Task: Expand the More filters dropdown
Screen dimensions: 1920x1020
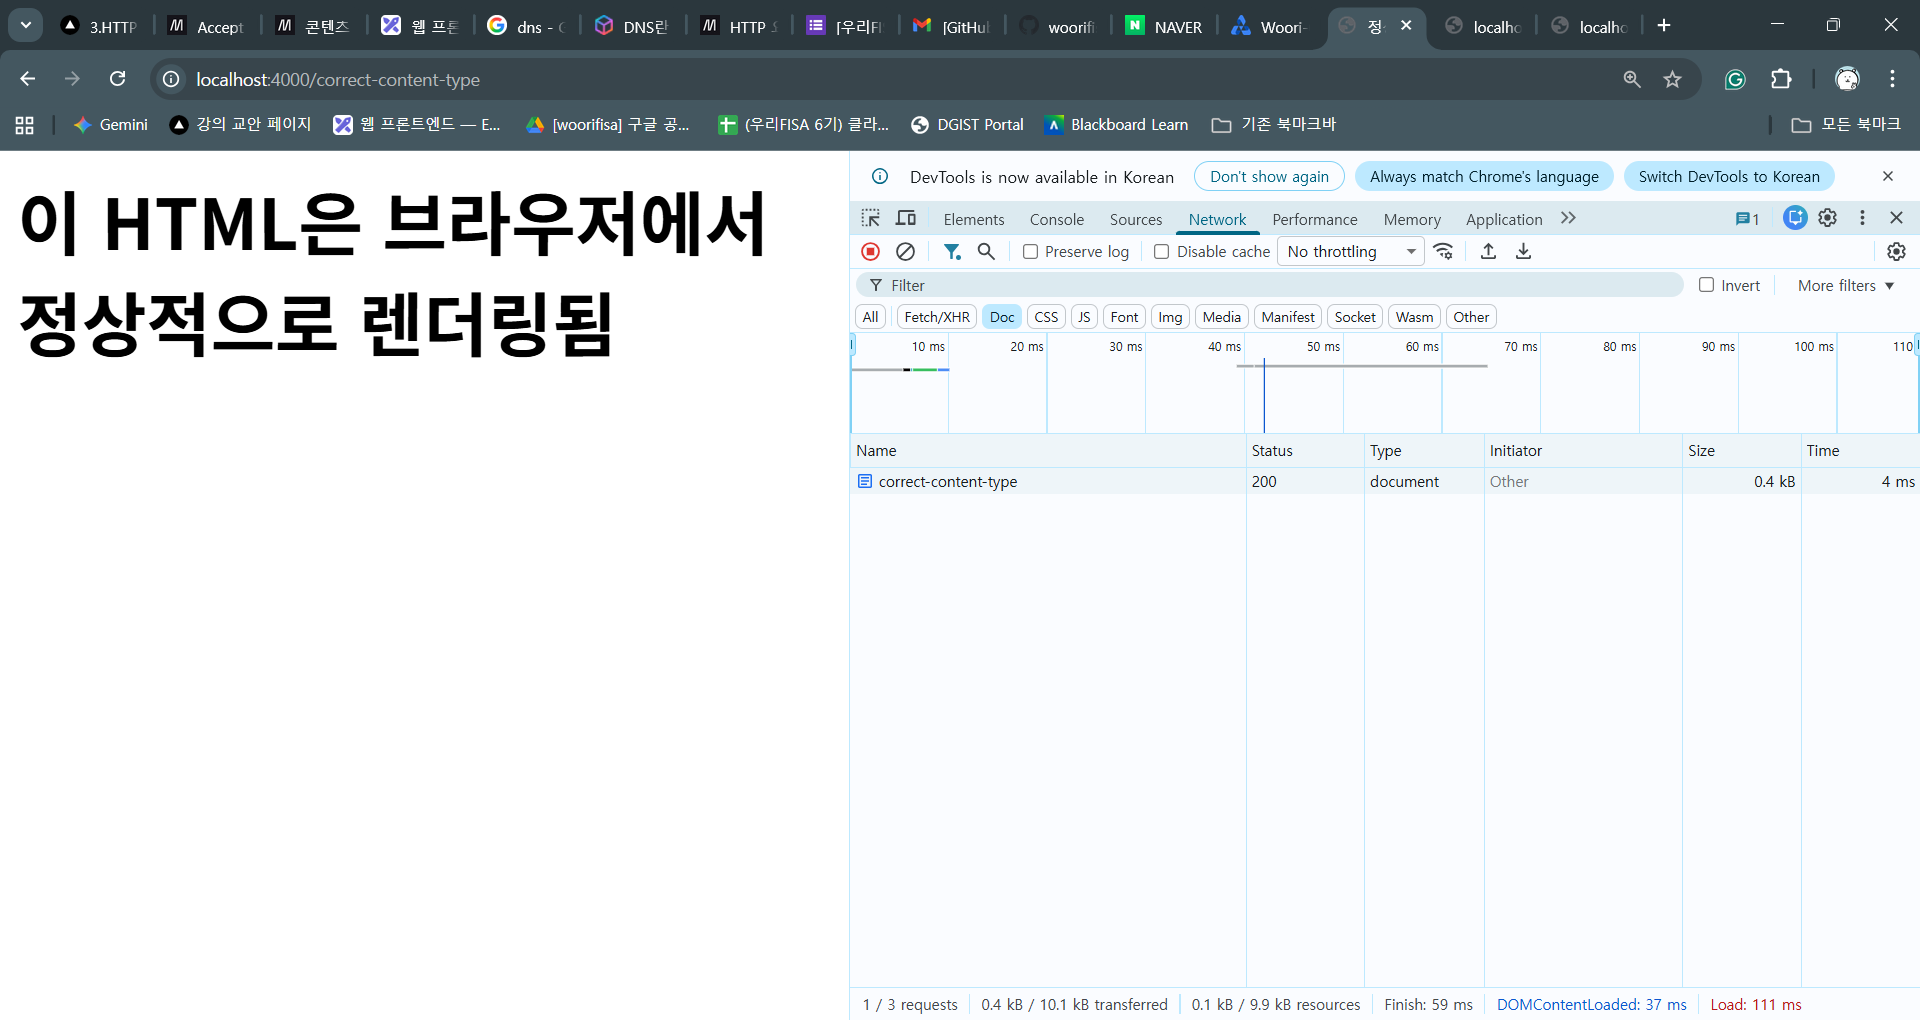Action: 1846,285
